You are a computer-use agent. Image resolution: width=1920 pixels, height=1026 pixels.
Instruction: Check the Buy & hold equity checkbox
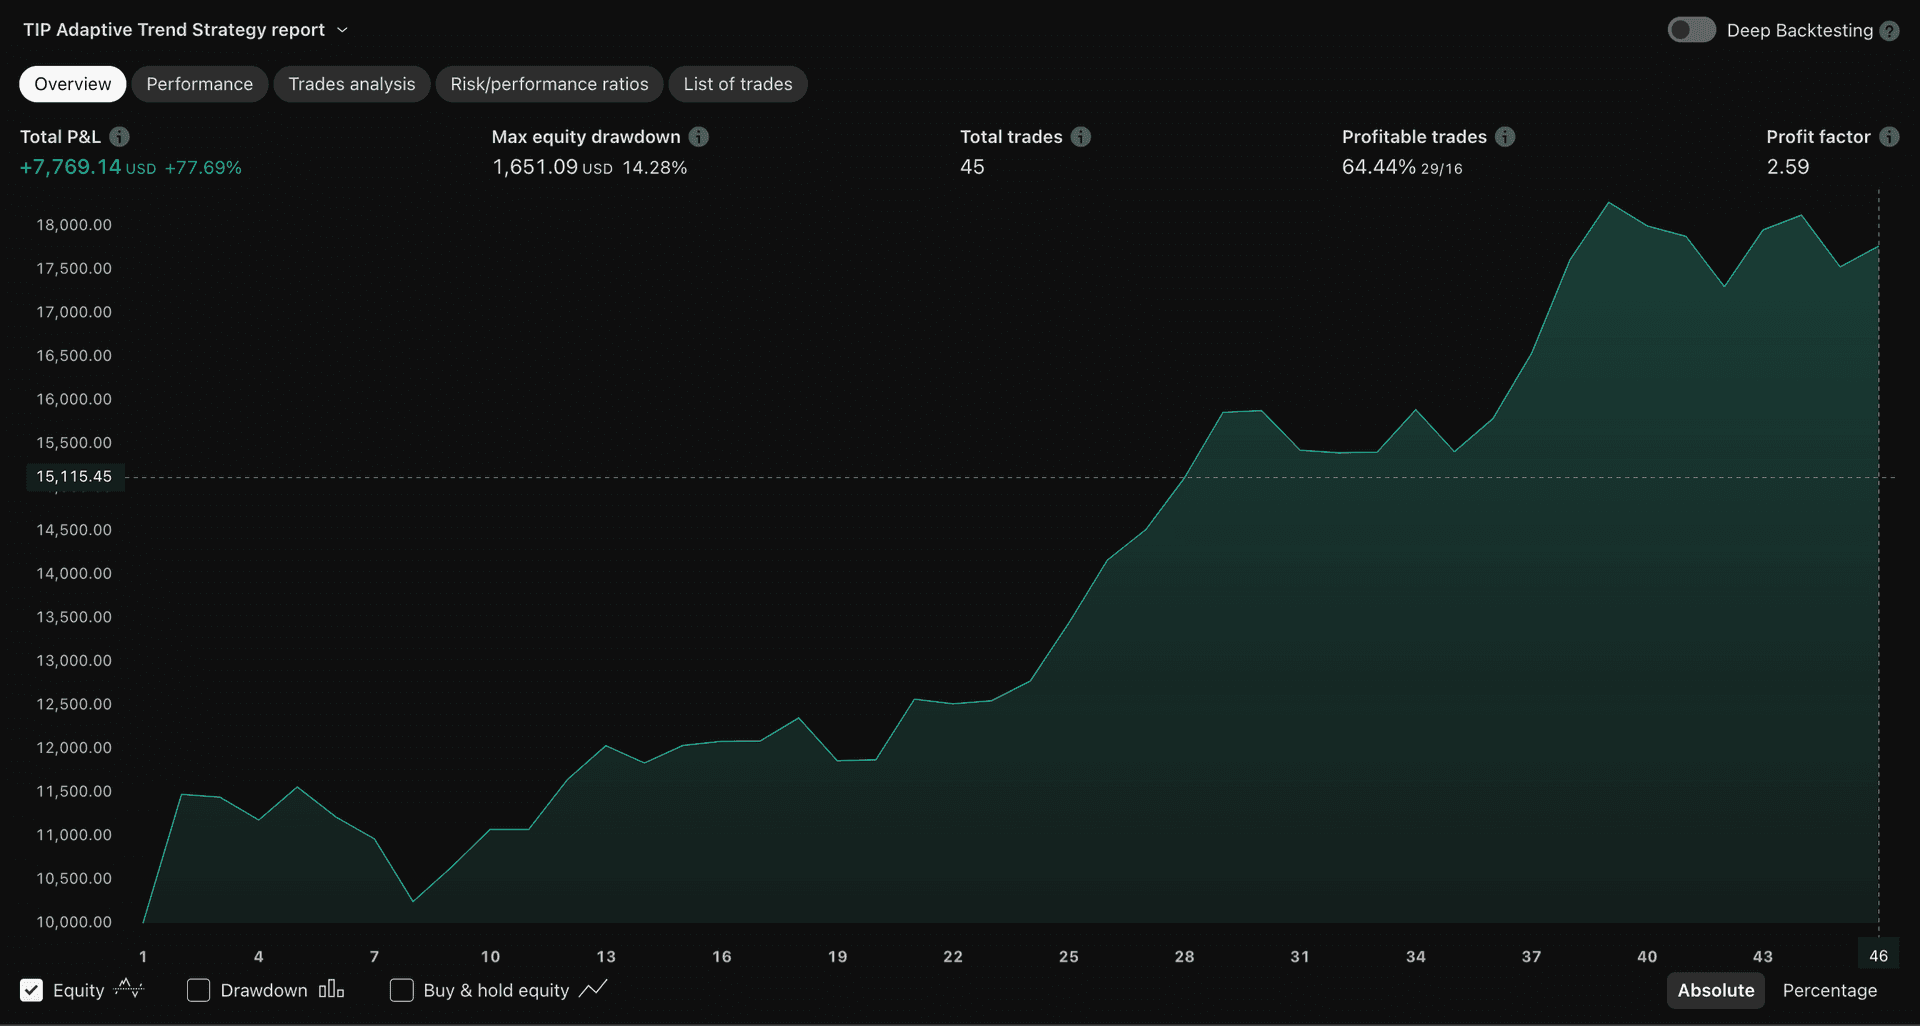pyautogui.click(x=401, y=990)
